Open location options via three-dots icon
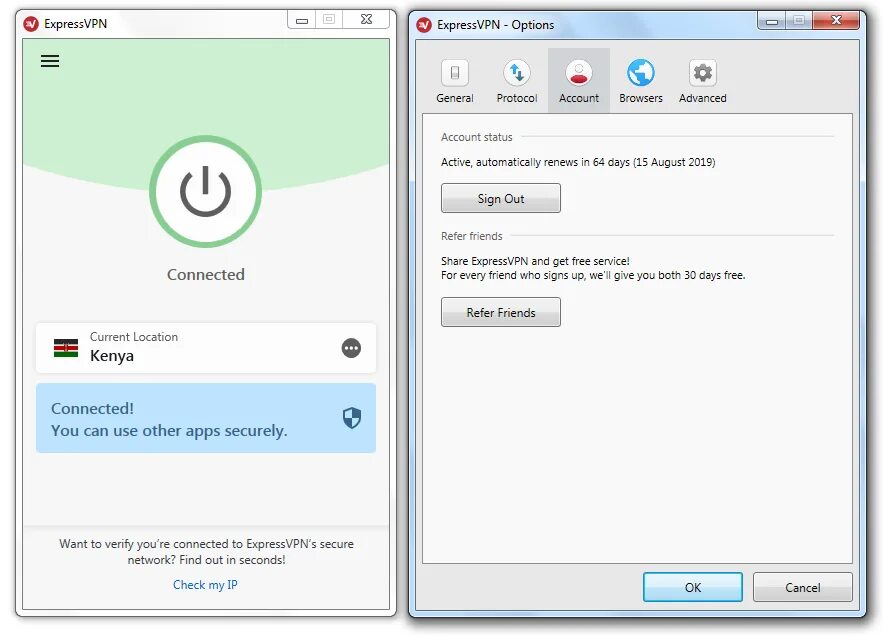The width and height of the screenshot is (883, 636). (x=351, y=348)
